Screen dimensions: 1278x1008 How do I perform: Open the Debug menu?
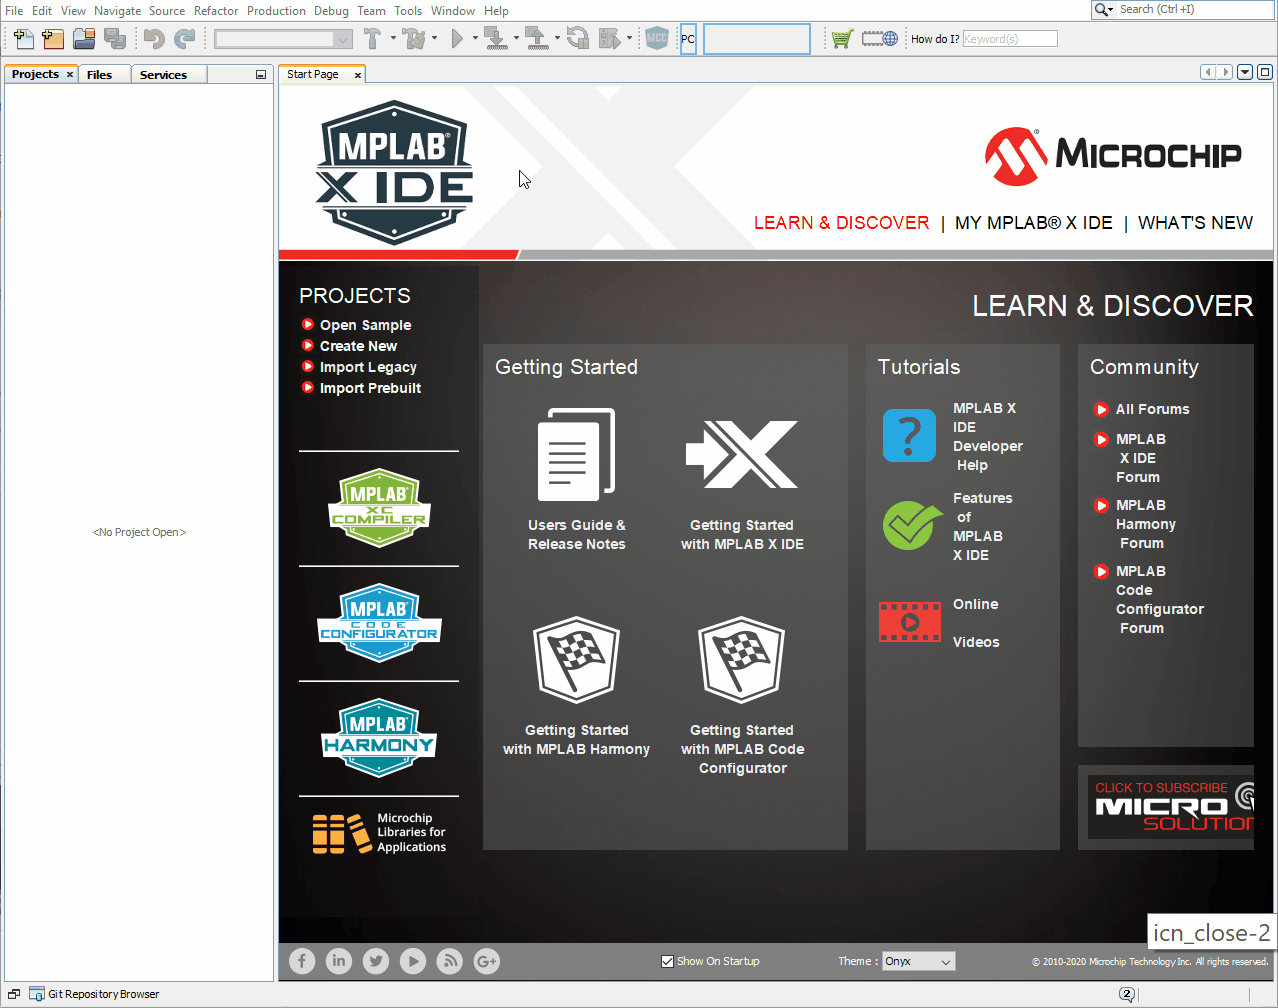pyautogui.click(x=331, y=10)
